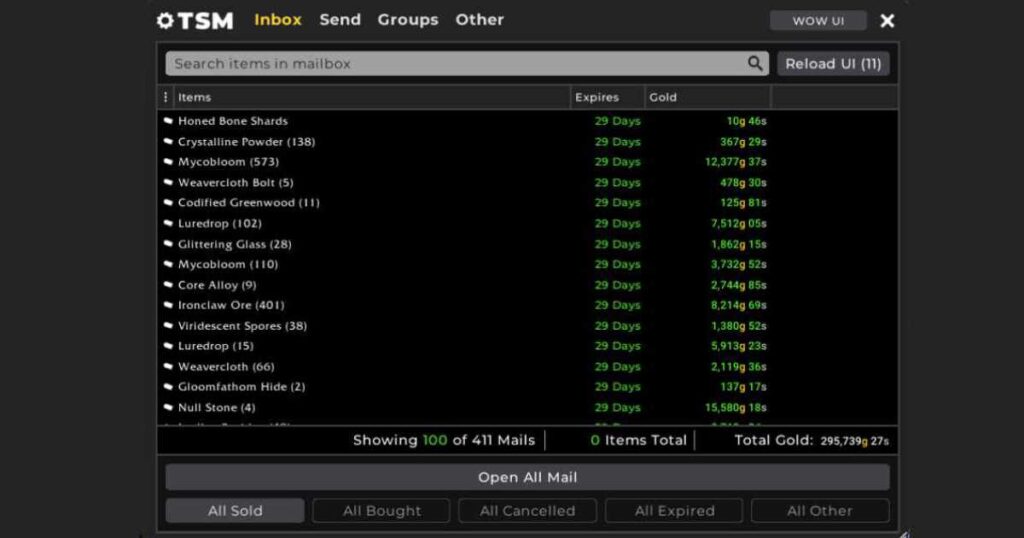Image resolution: width=1024 pixels, height=538 pixels.
Task: Click mail icon beside Honed Bone Shards
Action: 168,121
